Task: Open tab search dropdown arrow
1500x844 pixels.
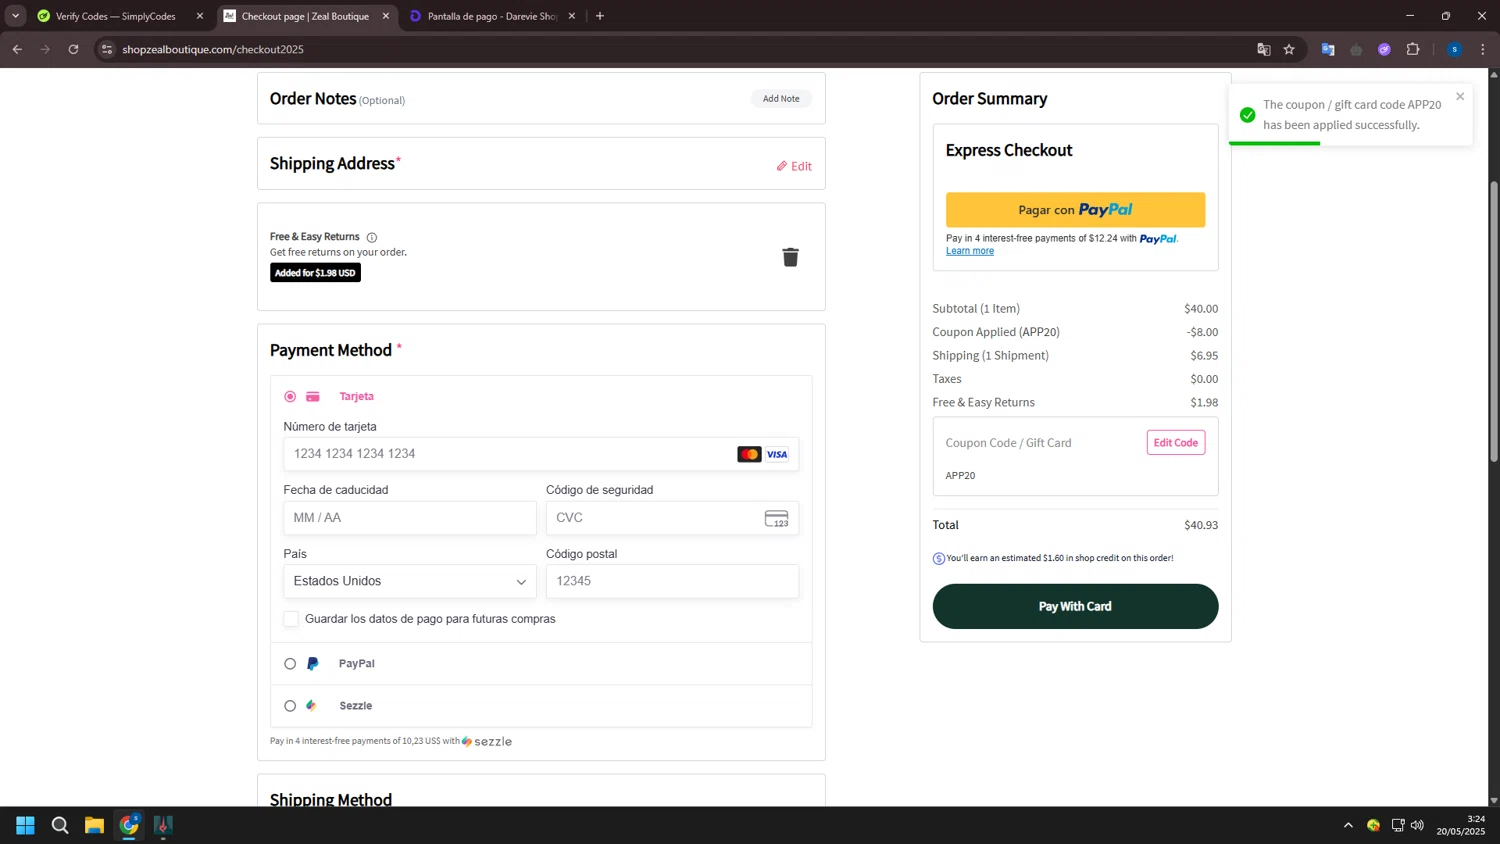Action: (x=15, y=16)
